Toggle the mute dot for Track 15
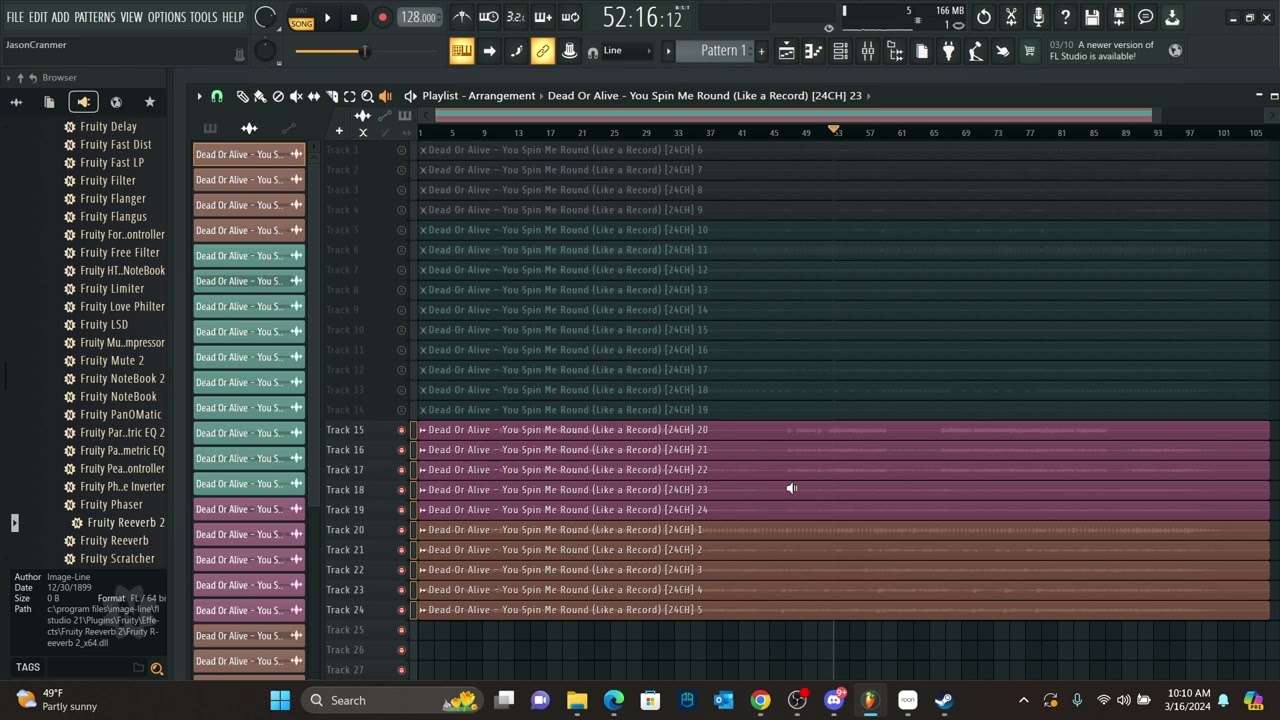Screen dimensions: 1280x720 point(401,430)
